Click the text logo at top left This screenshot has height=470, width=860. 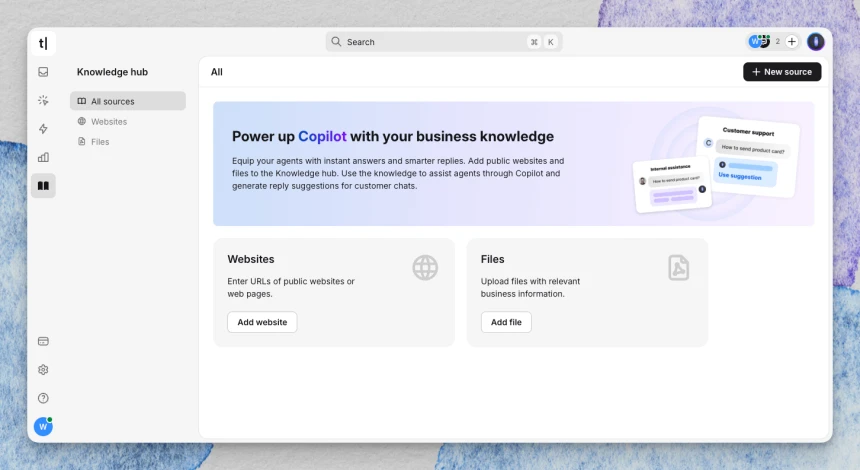43,43
